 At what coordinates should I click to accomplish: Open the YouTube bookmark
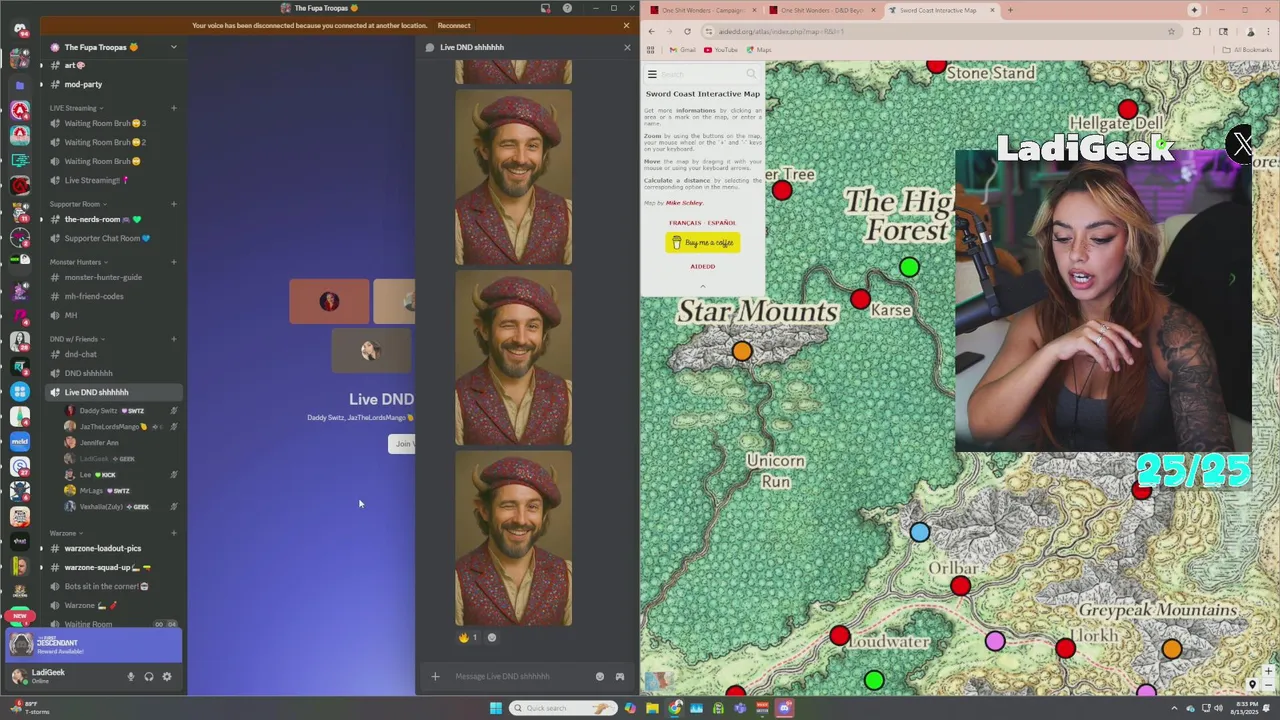pos(721,50)
